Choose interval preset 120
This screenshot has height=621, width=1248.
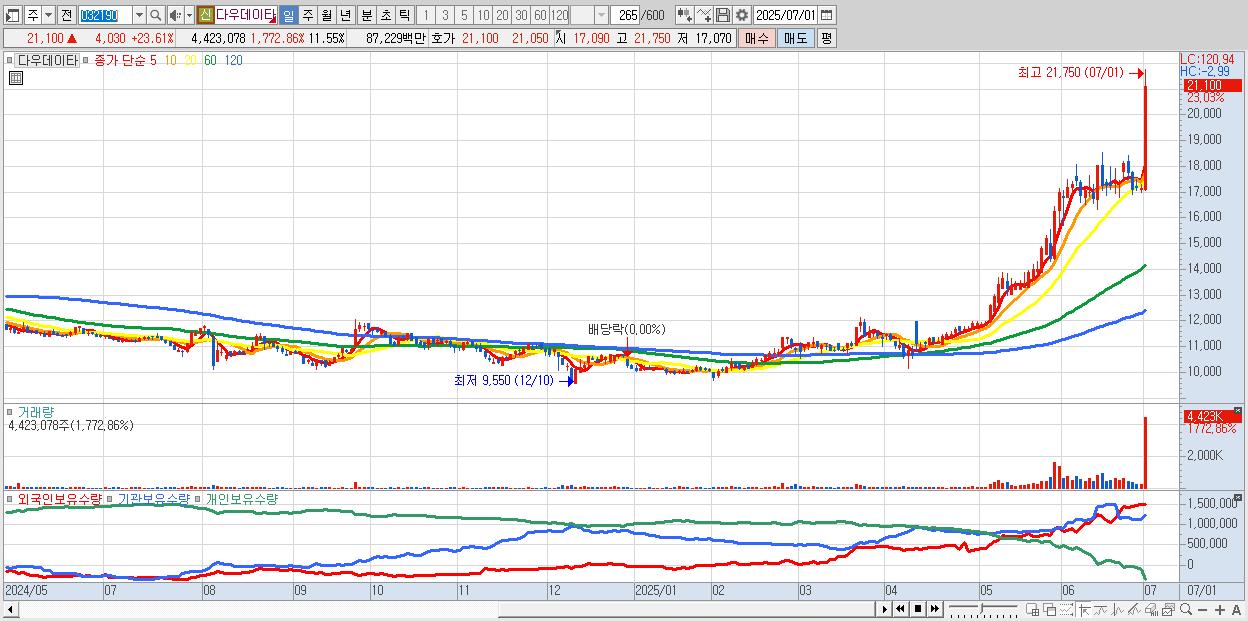point(559,15)
